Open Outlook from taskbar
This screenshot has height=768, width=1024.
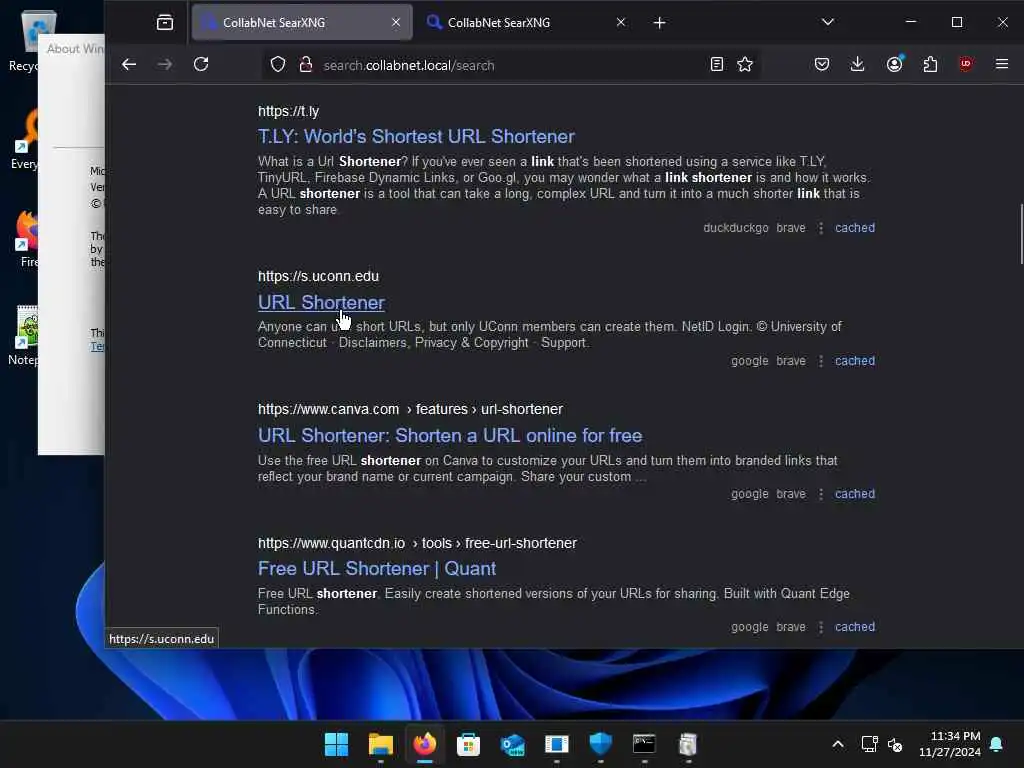click(x=513, y=744)
